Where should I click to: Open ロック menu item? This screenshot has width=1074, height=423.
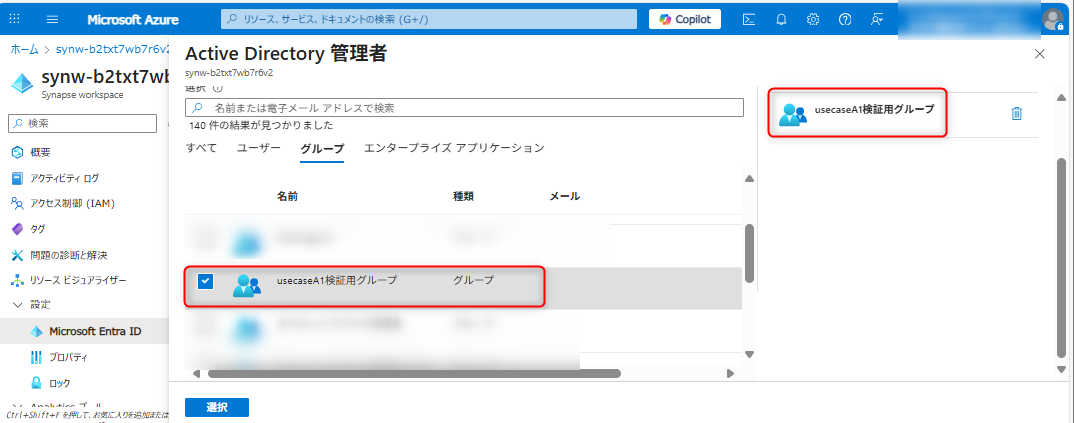(60, 383)
